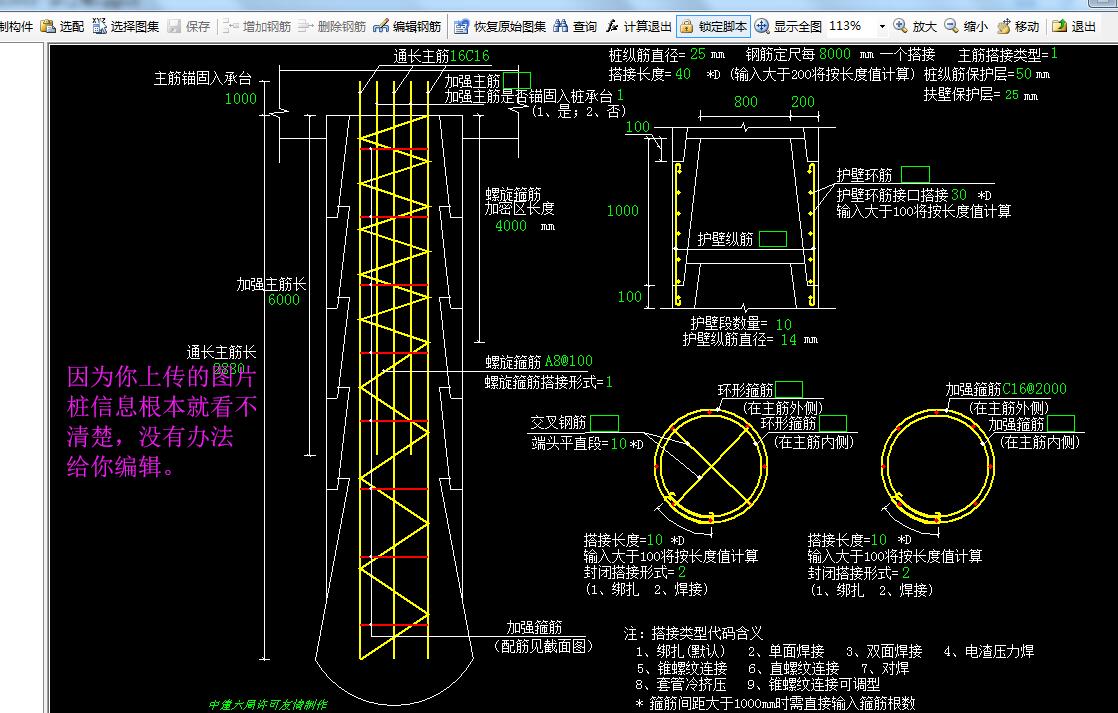Image resolution: width=1118 pixels, height=713 pixels.
Task: Open the 113% zoom dropdown
Action: pos(882,26)
